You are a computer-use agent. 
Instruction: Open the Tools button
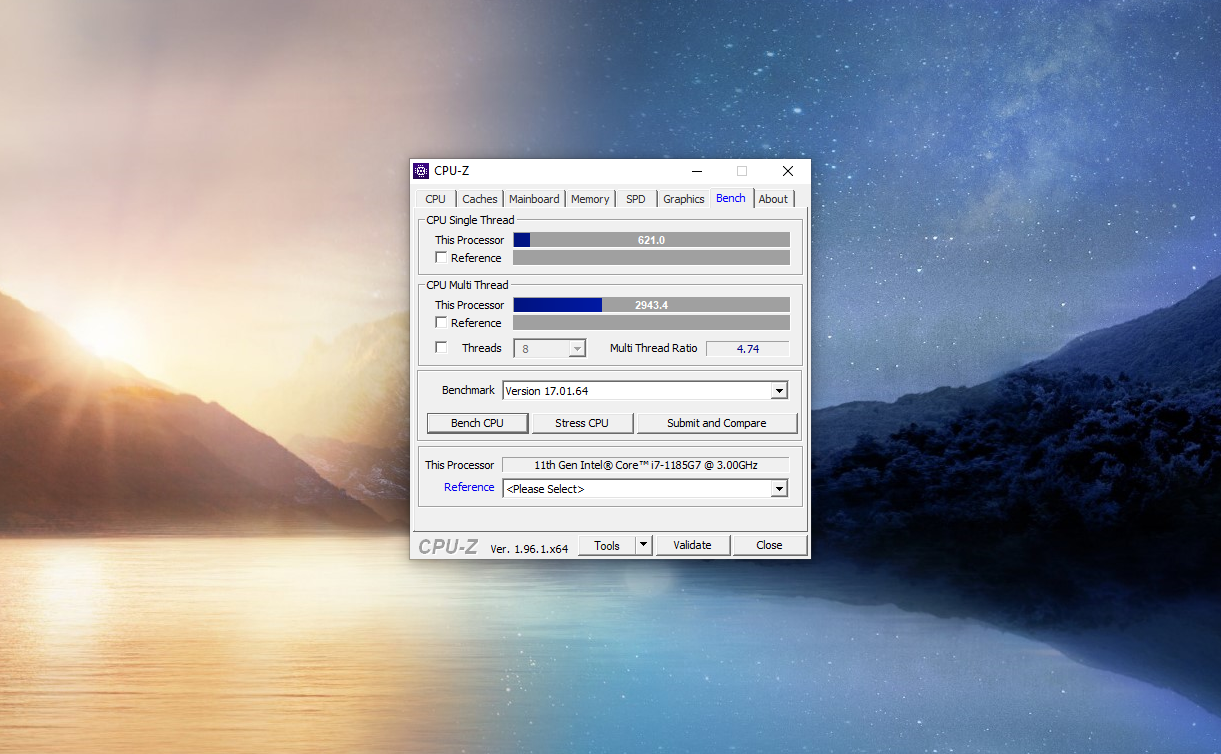pos(607,546)
